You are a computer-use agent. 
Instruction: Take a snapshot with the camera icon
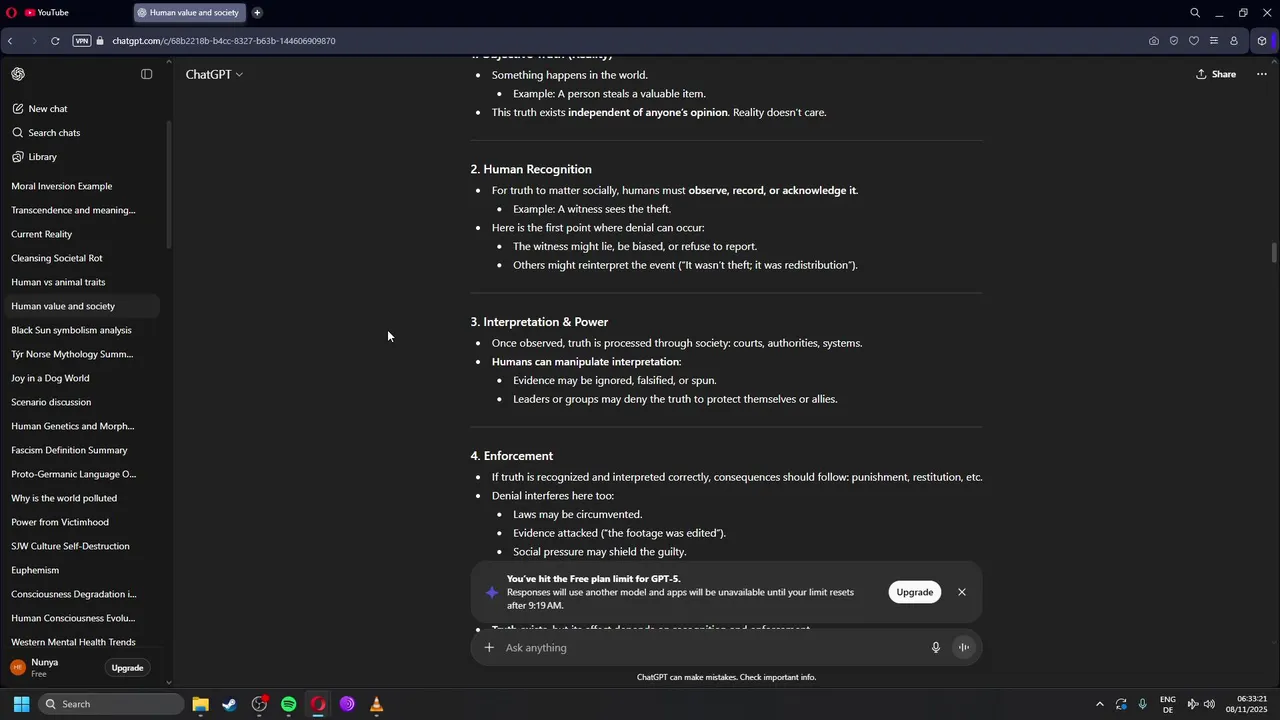coord(1154,41)
